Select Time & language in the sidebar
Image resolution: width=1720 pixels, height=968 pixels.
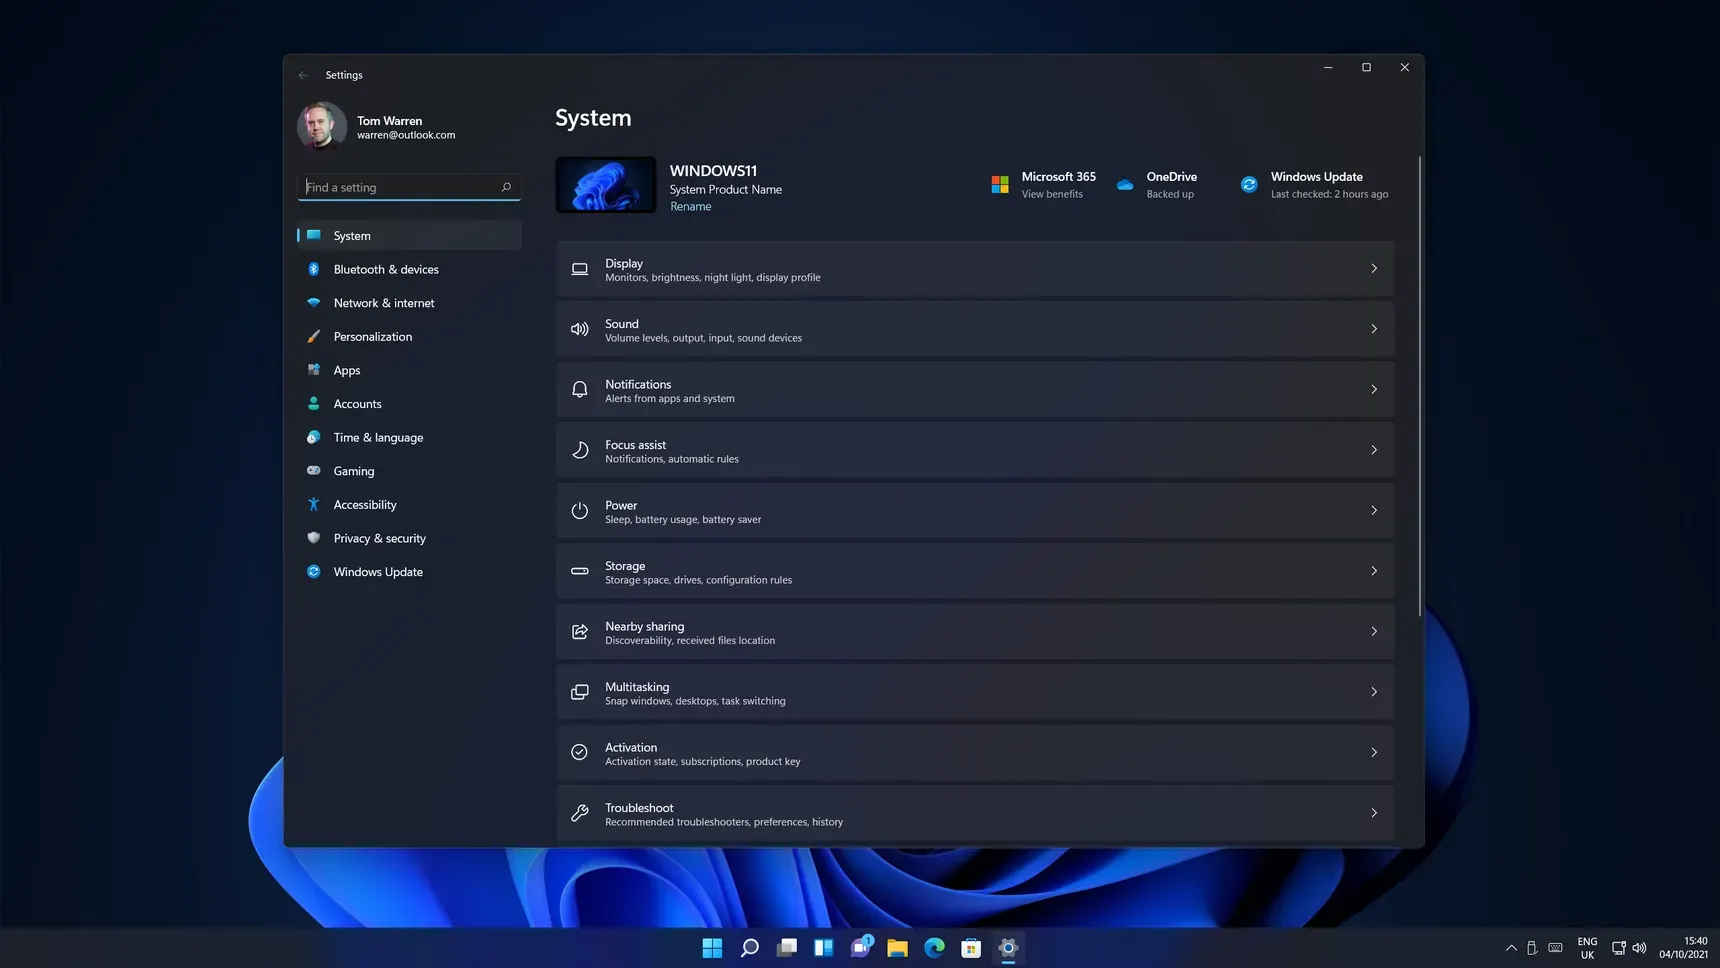(x=378, y=438)
